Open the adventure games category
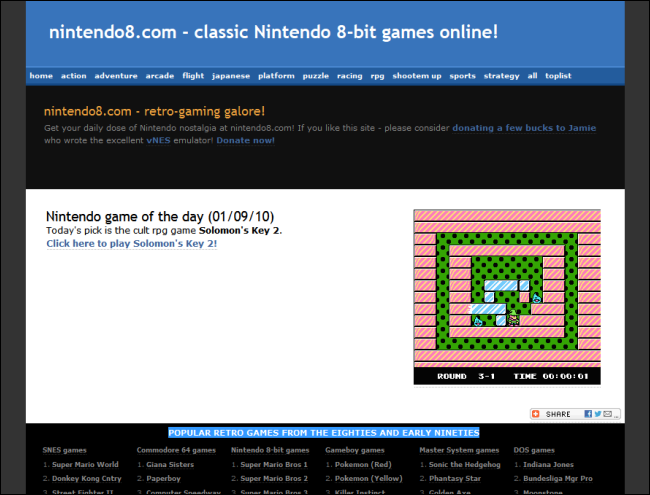Screen dimensions: 650x495 pos(116,76)
